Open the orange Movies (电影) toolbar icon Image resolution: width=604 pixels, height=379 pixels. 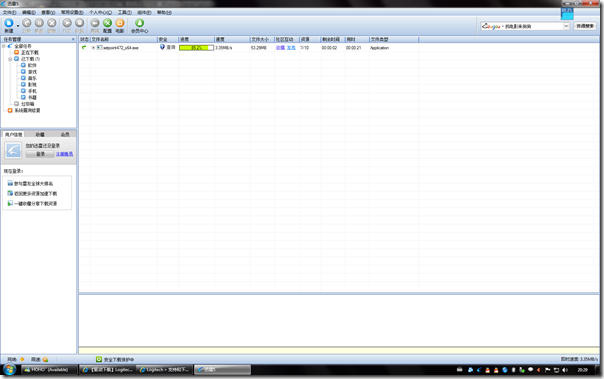click(x=120, y=23)
